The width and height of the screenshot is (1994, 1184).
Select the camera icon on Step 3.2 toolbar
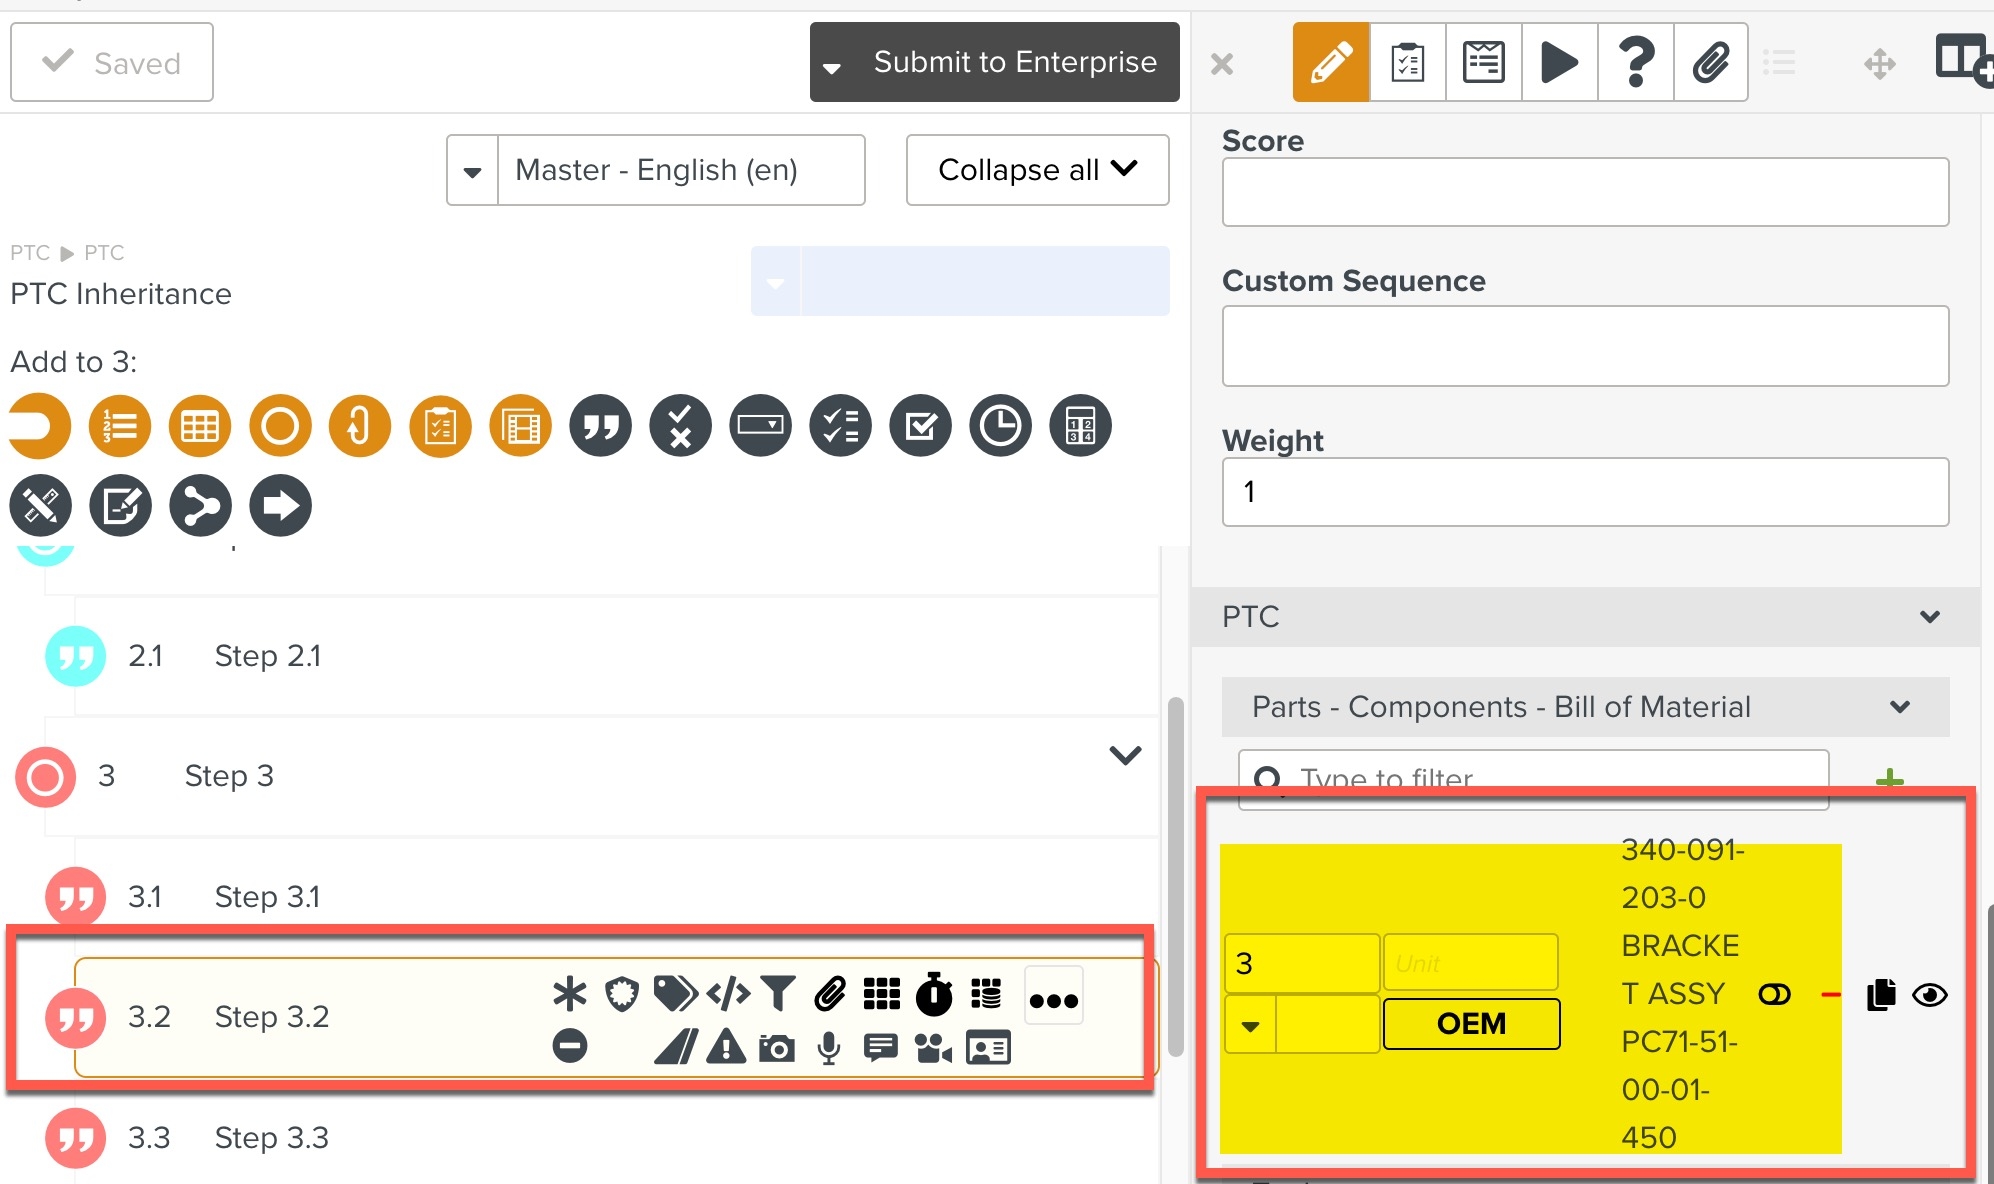coord(777,1048)
